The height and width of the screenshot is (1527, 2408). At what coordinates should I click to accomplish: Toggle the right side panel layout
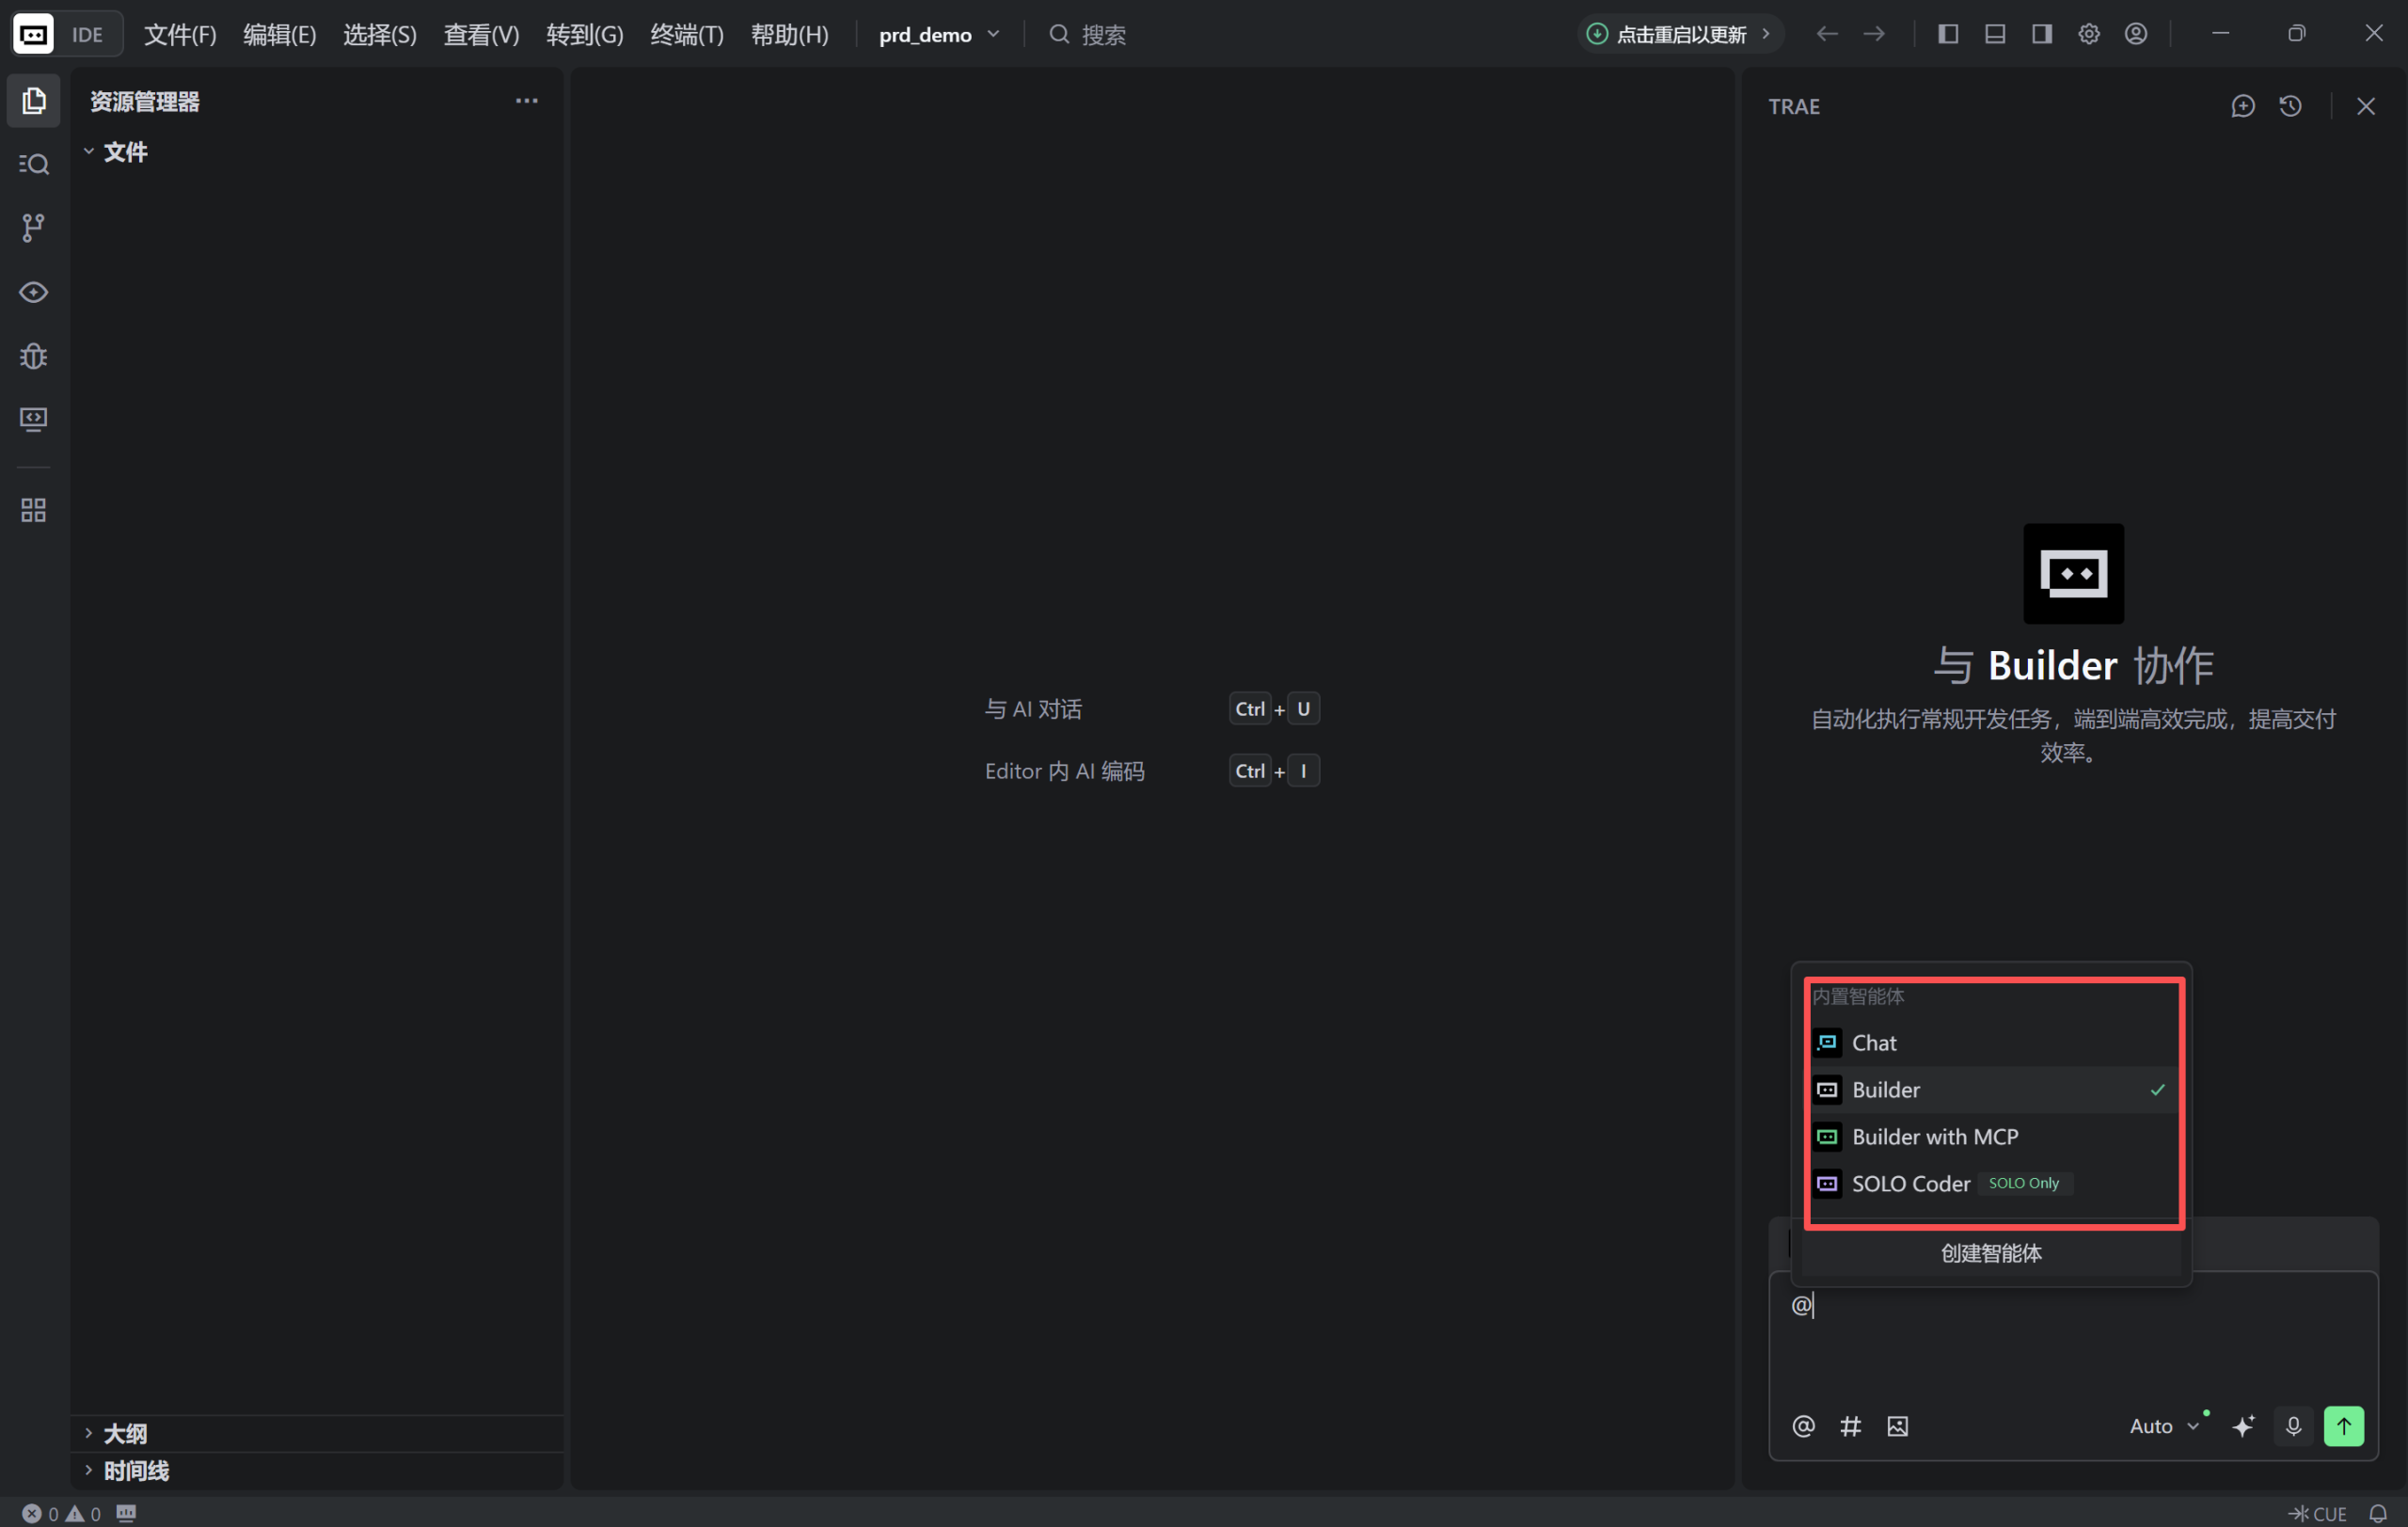coord(2041,34)
